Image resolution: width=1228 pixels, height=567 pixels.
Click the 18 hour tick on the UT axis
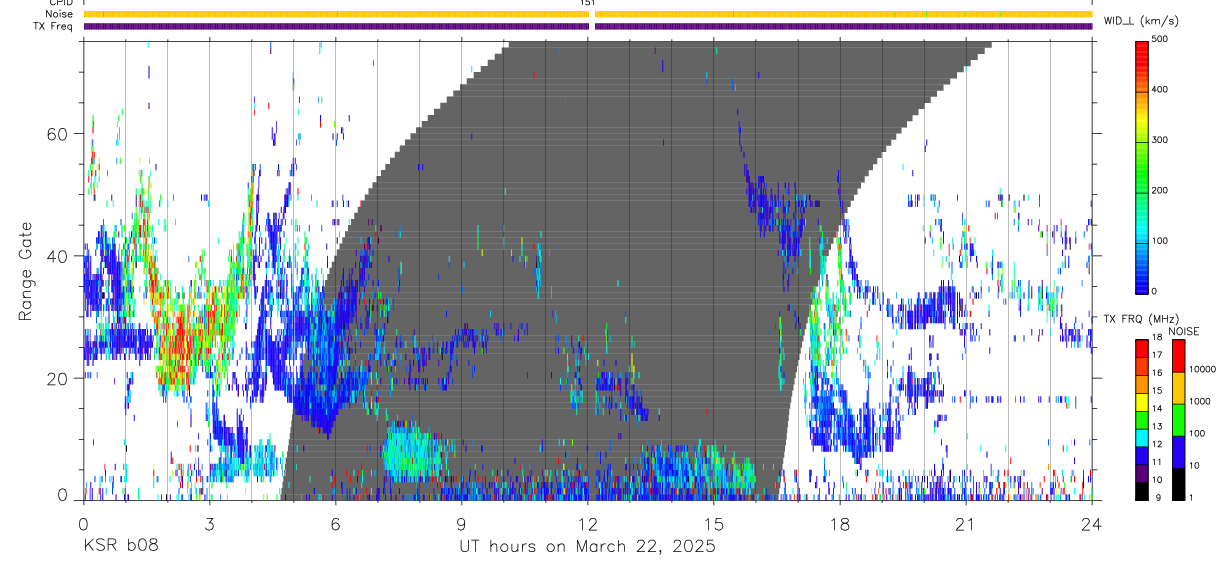click(x=840, y=523)
